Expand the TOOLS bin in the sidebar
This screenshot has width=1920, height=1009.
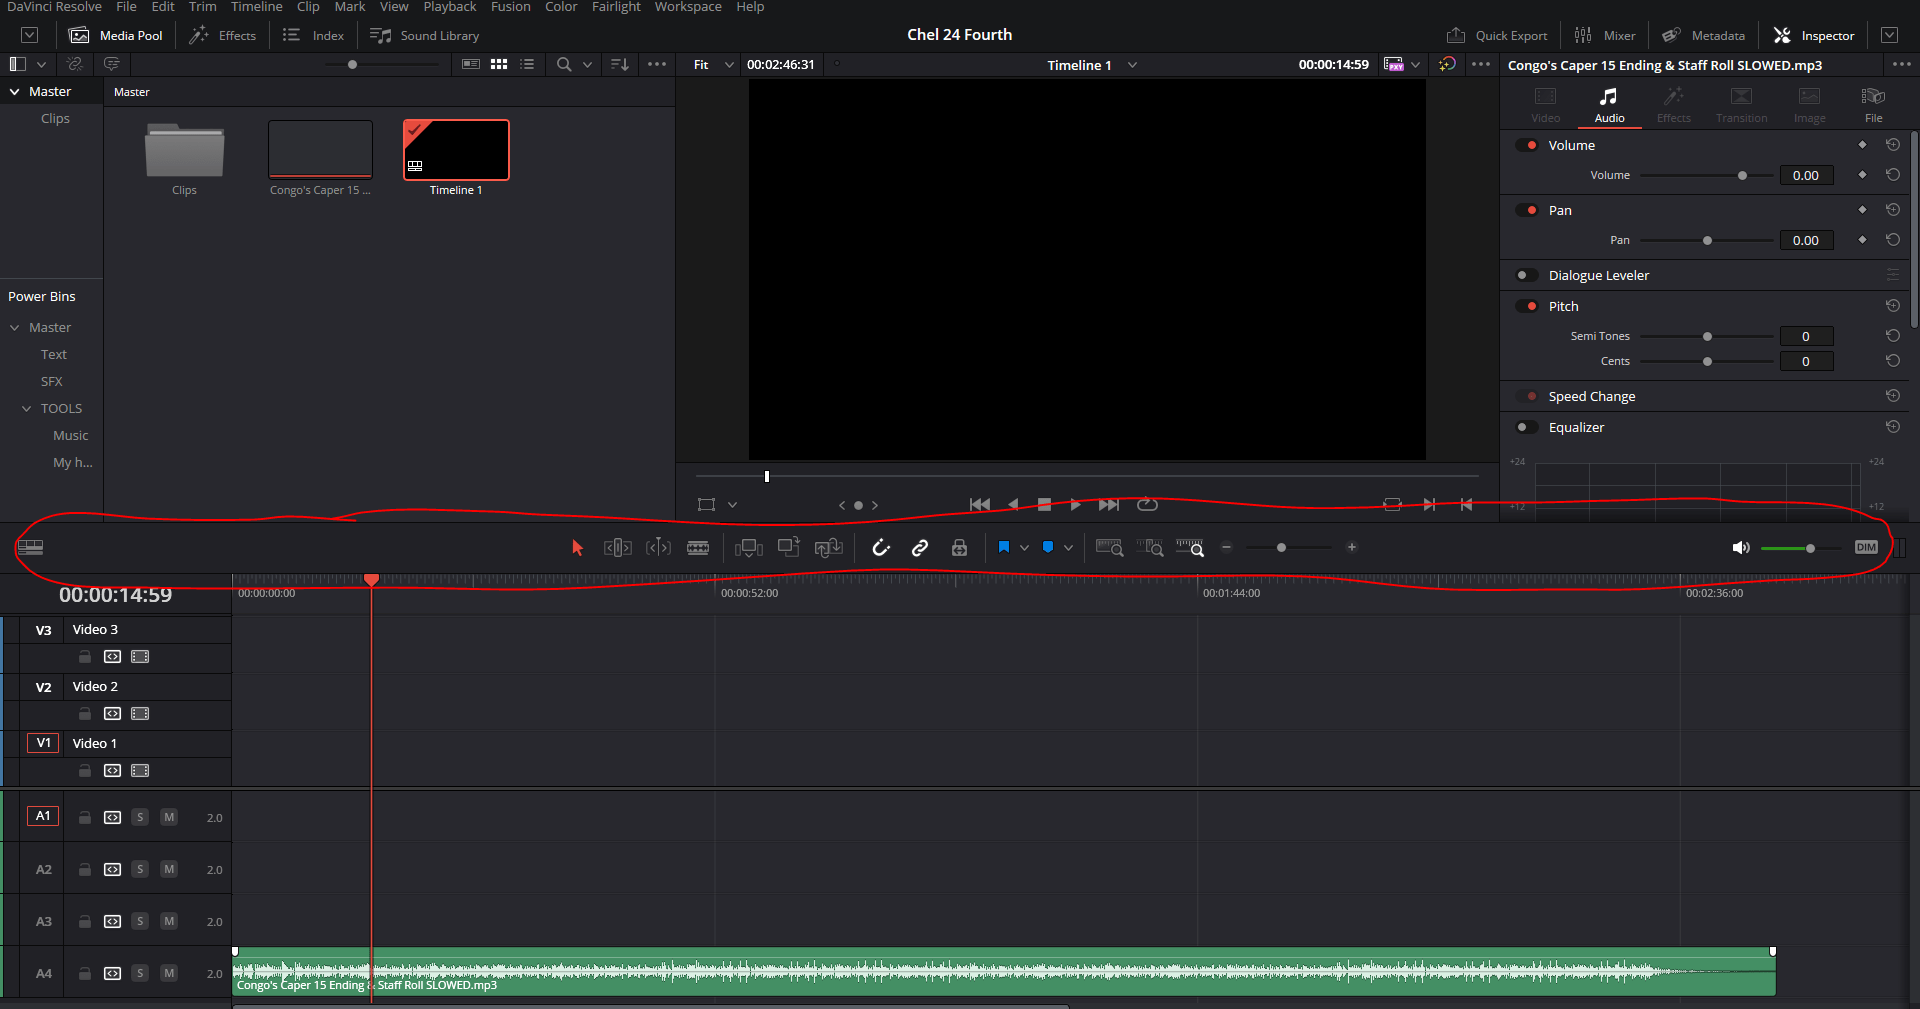[x=26, y=408]
